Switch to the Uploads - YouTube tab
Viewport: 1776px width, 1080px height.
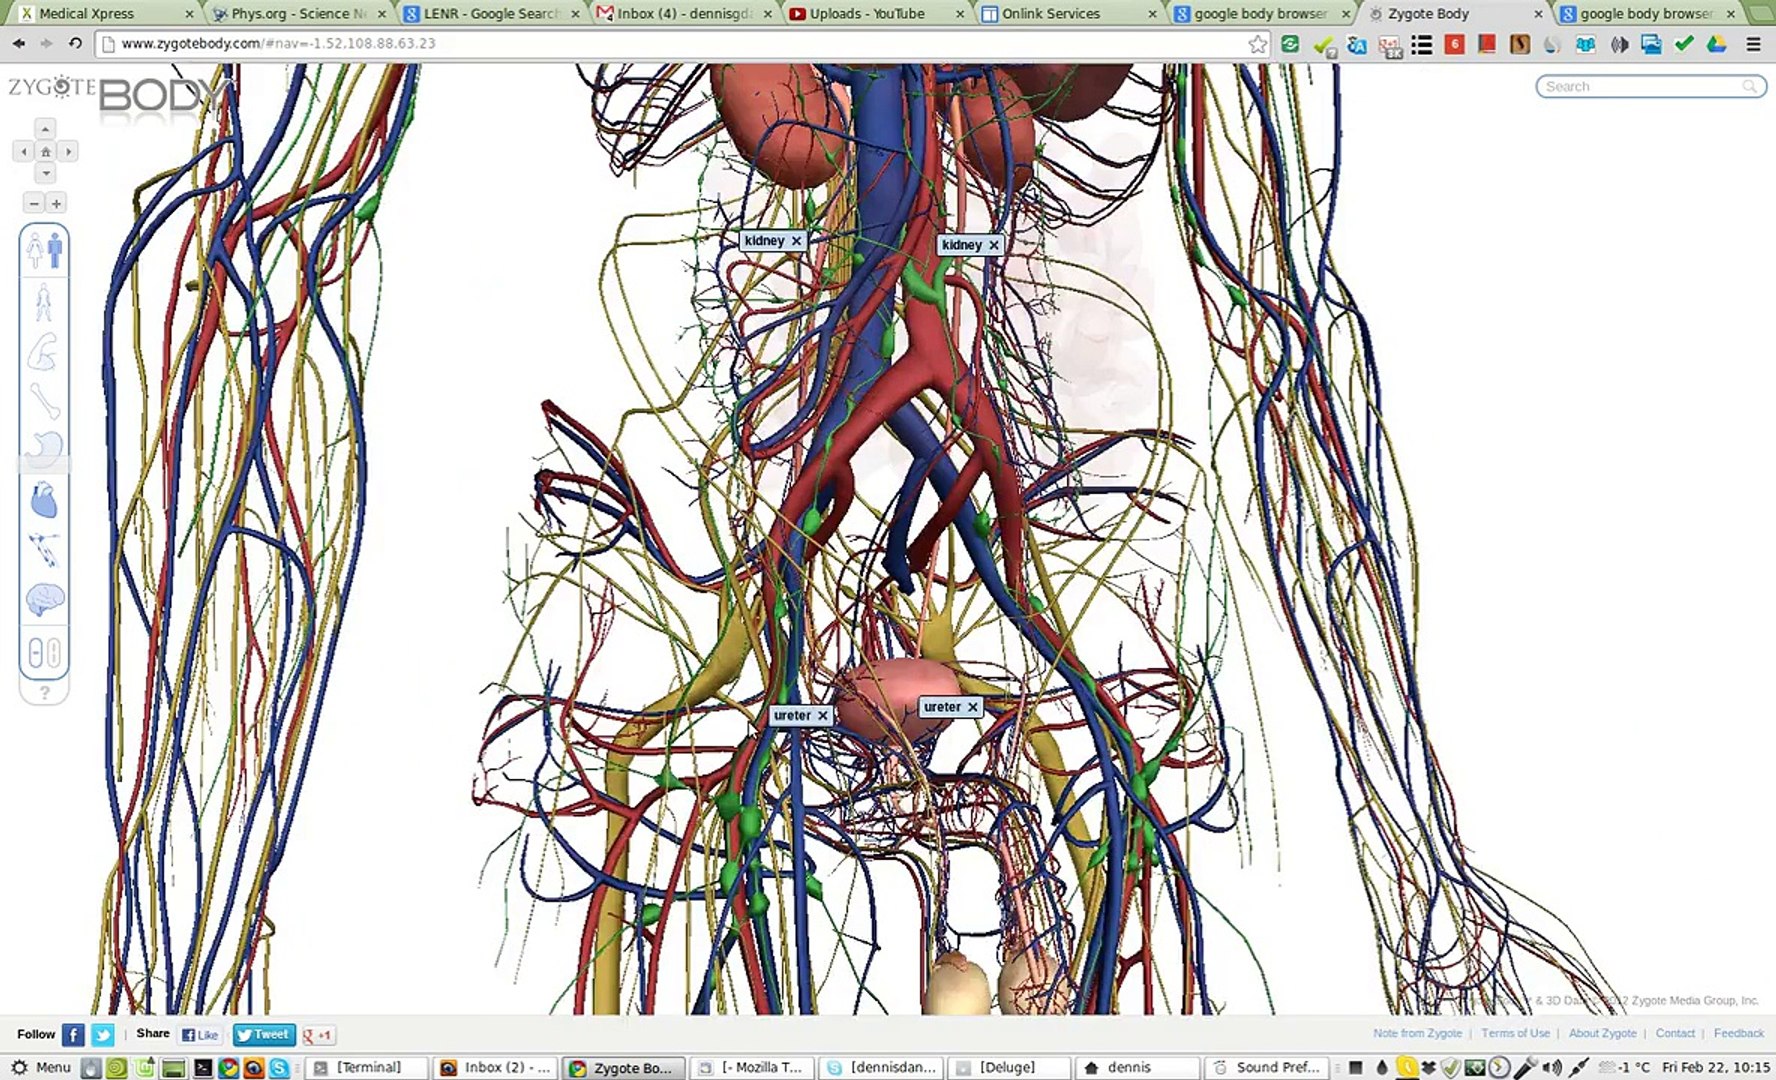pos(877,13)
